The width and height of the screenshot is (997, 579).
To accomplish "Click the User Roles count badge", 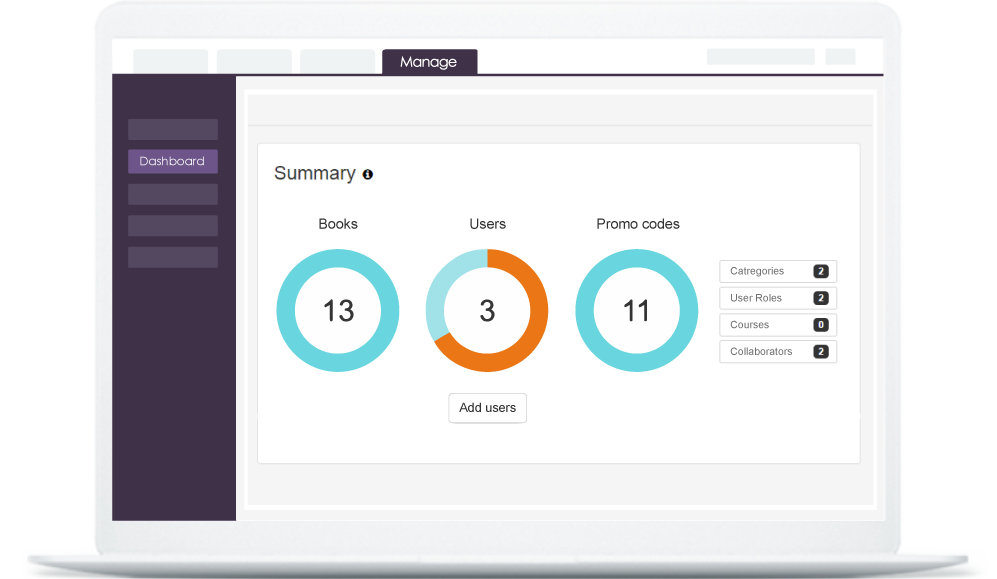I will coord(821,297).
